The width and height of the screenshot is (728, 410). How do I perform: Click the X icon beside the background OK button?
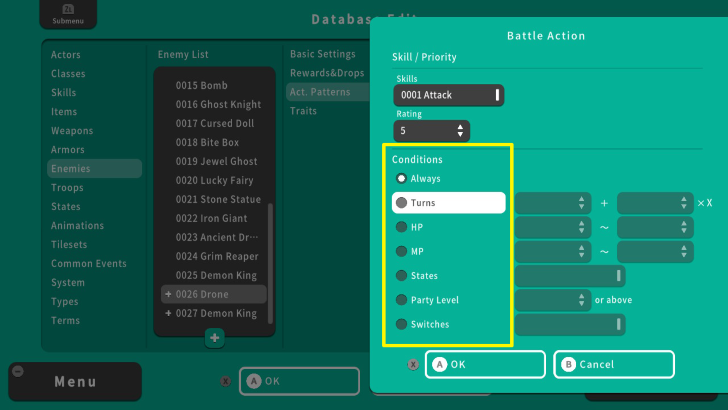click(x=225, y=381)
